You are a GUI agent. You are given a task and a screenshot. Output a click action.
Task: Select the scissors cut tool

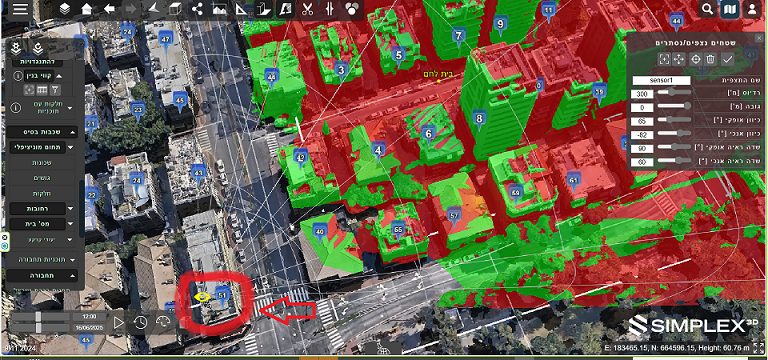pyautogui.click(x=308, y=9)
